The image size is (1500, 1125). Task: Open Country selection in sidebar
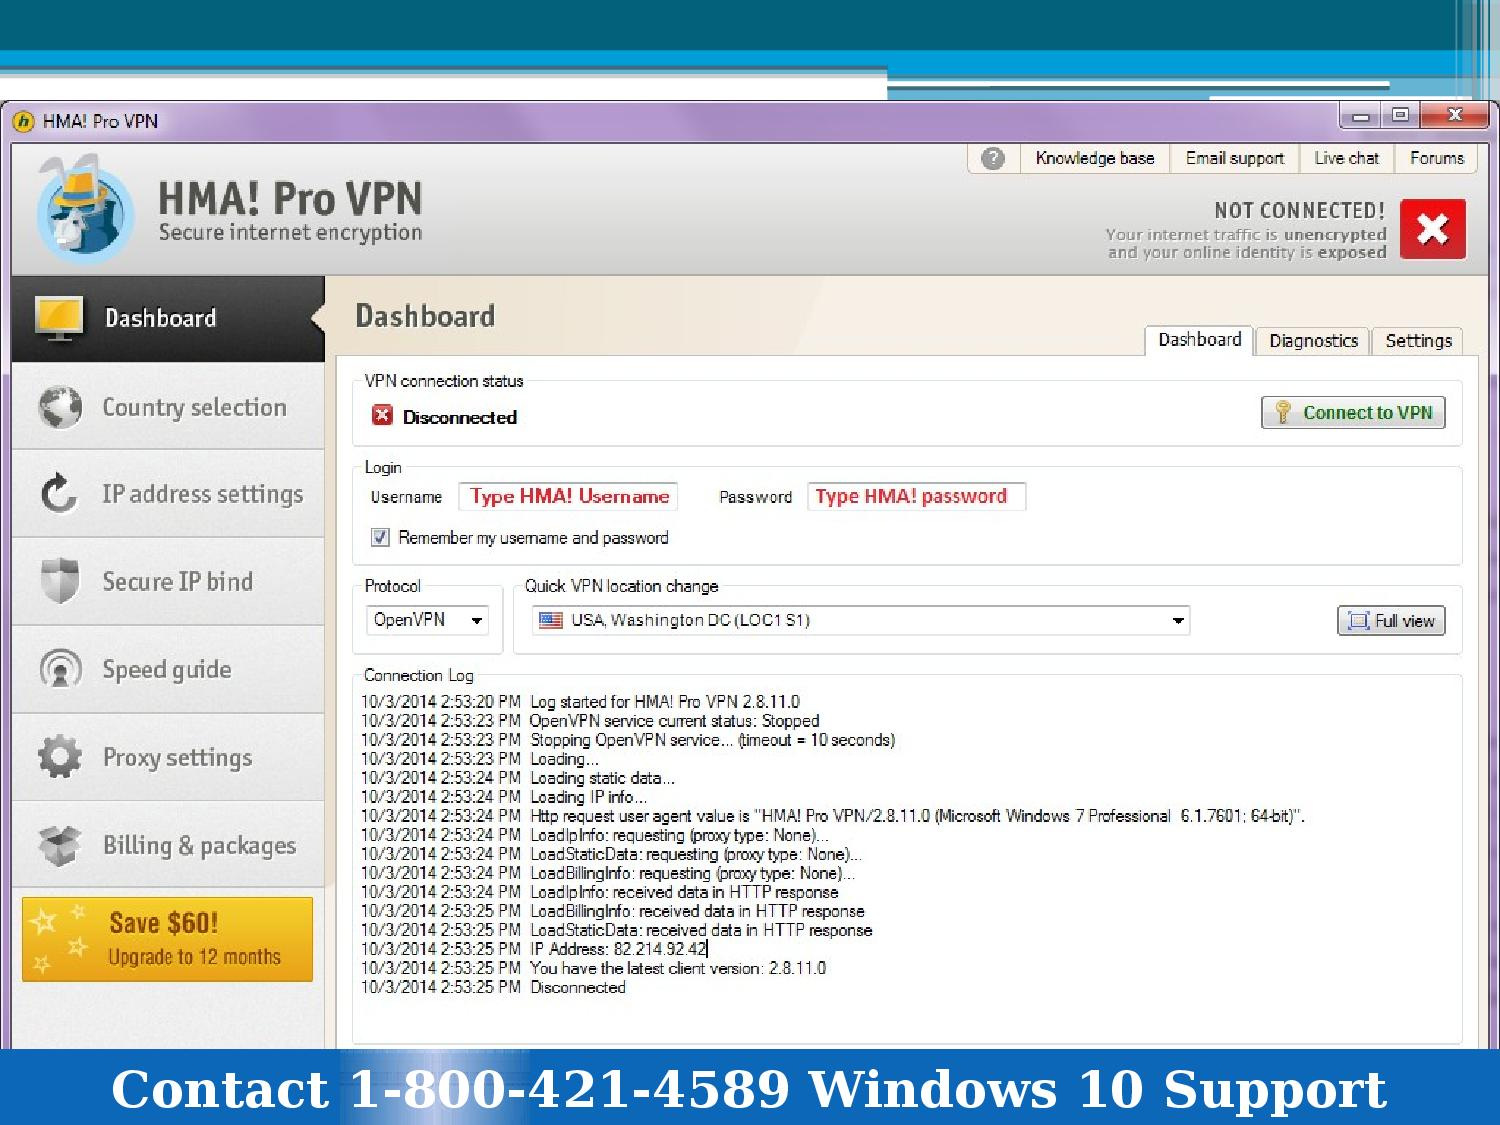[x=168, y=407]
